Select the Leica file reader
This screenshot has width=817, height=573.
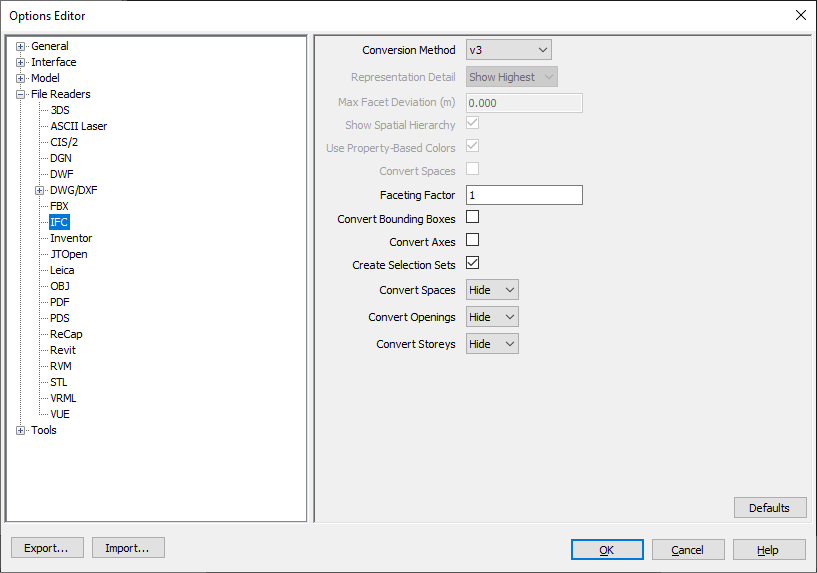62,270
